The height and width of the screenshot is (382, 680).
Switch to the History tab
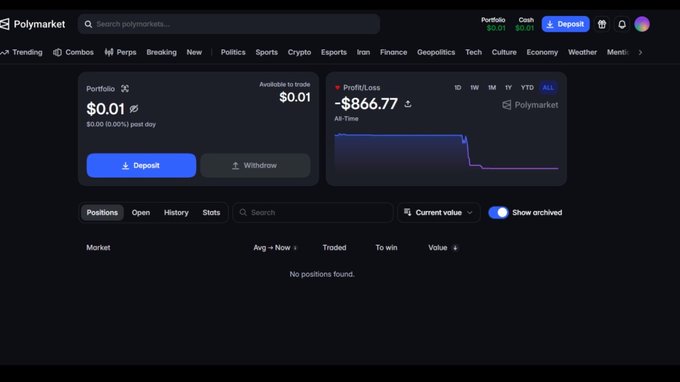pos(176,212)
